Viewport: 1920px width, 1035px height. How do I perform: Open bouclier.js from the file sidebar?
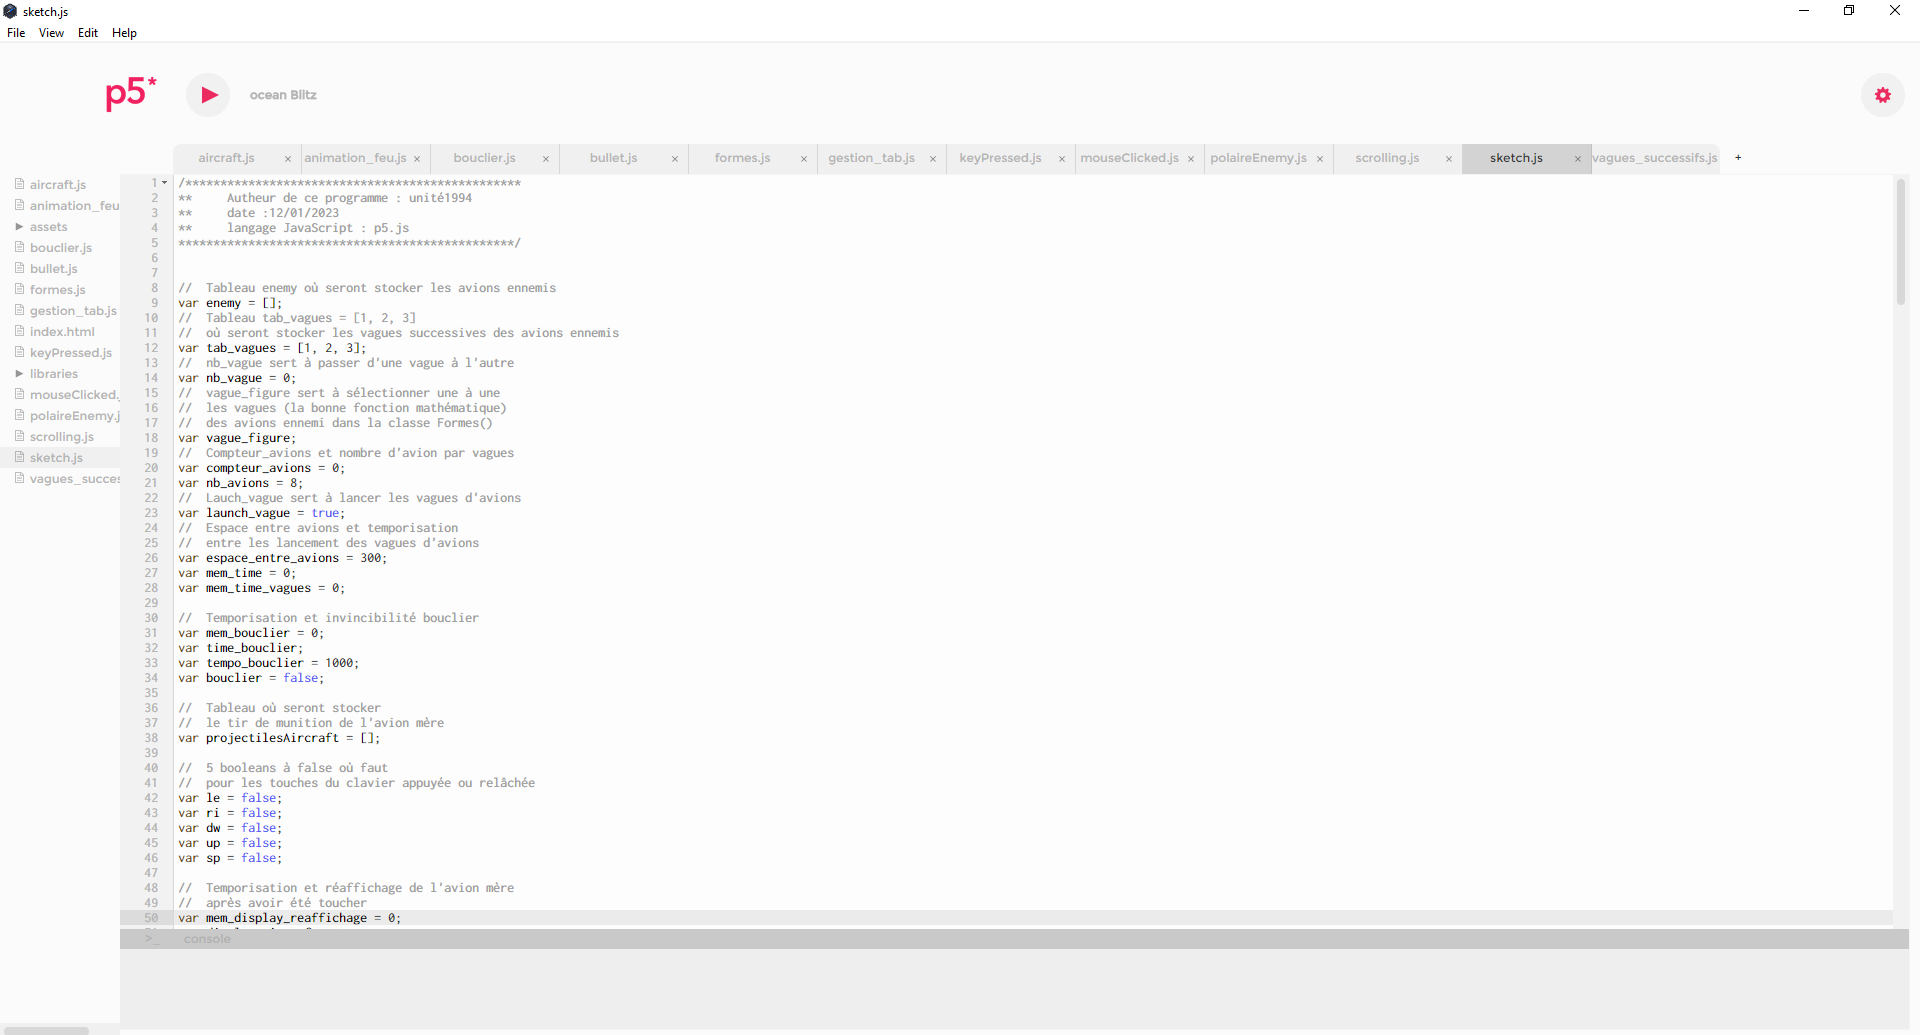coord(61,248)
